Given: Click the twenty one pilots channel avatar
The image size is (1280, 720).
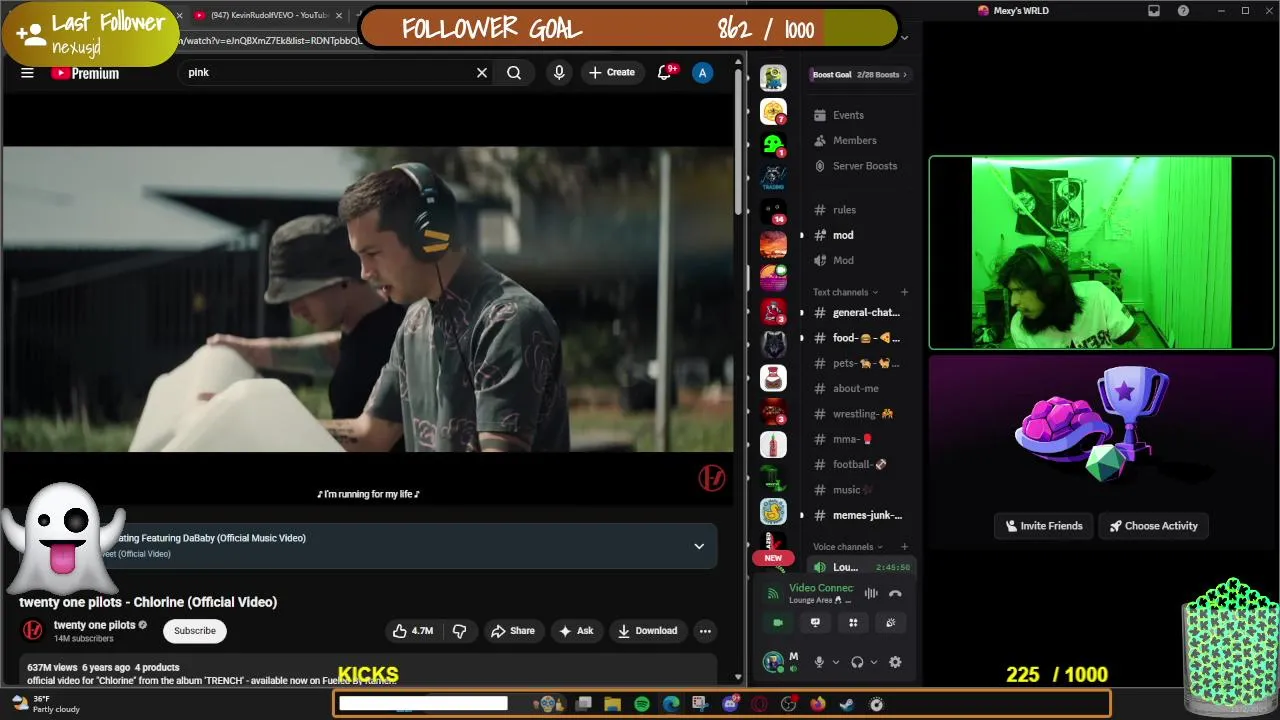Looking at the screenshot, I should (x=33, y=630).
